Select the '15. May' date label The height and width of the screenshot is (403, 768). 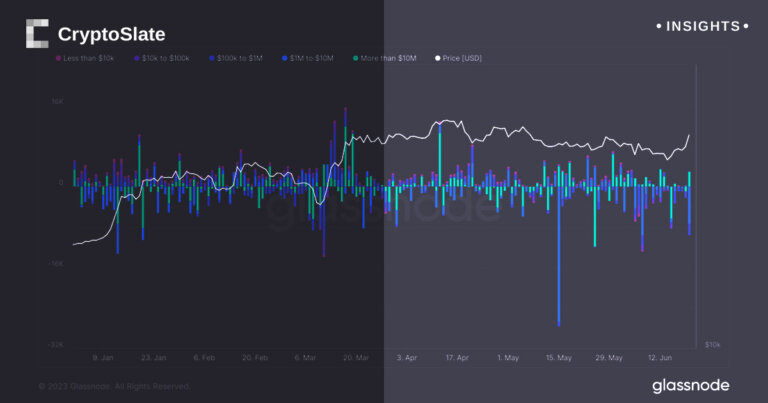pyautogui.click(x=559, y=358)
